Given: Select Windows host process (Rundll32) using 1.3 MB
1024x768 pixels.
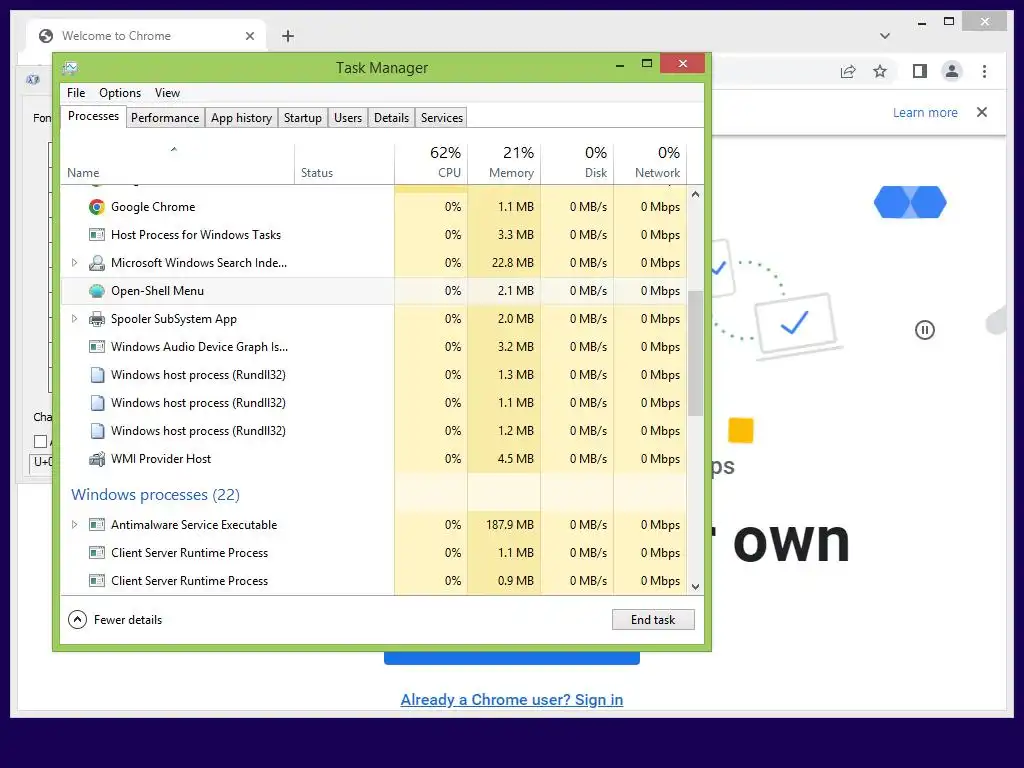Looking at the screenshot, I should (374, 375).
